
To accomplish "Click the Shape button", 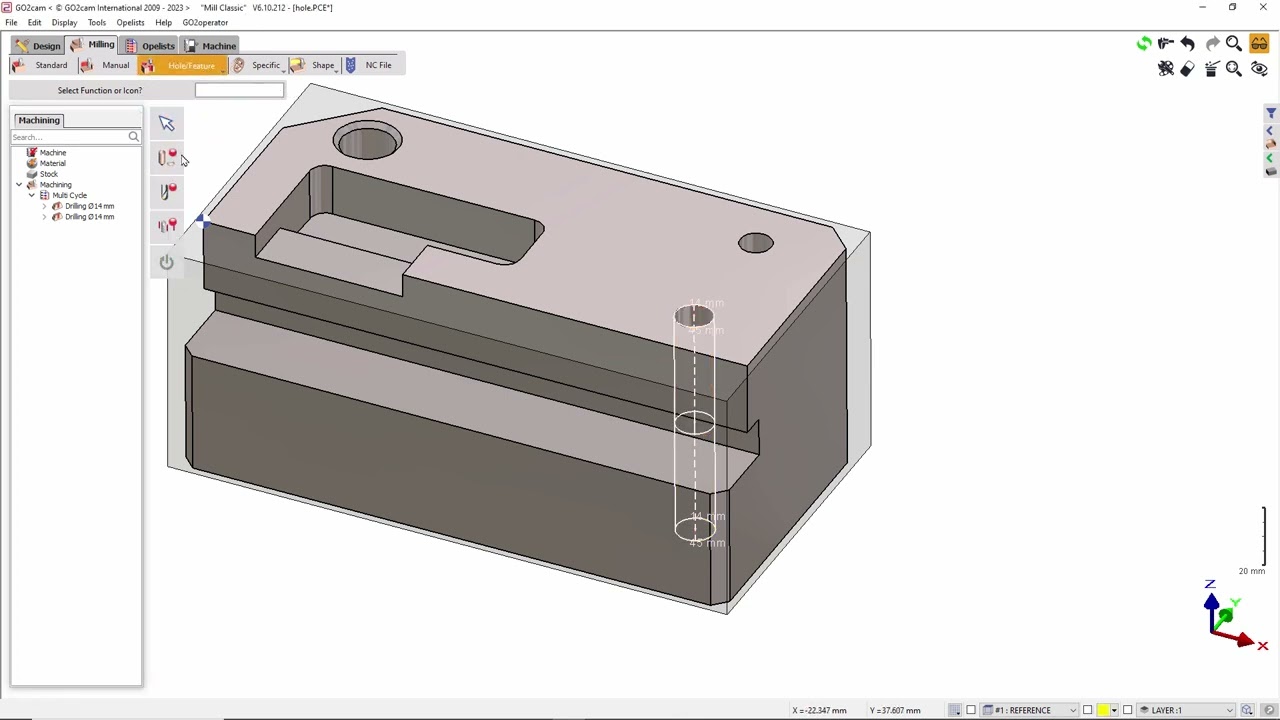I will tap(312, 65).
